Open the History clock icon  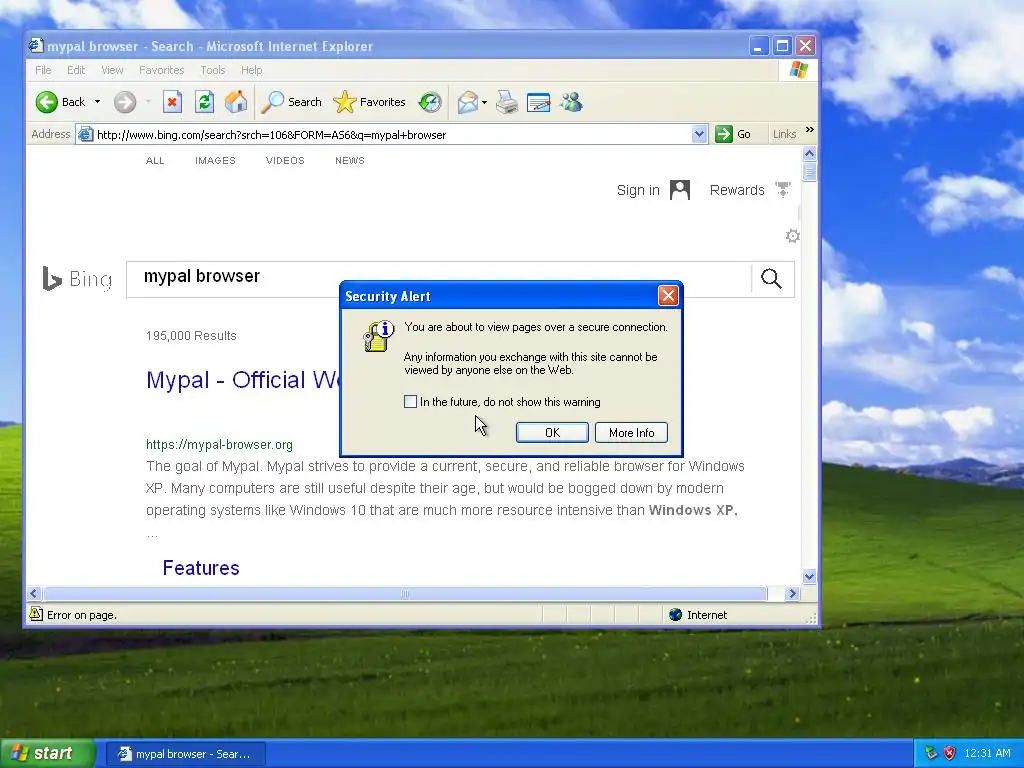430,102
